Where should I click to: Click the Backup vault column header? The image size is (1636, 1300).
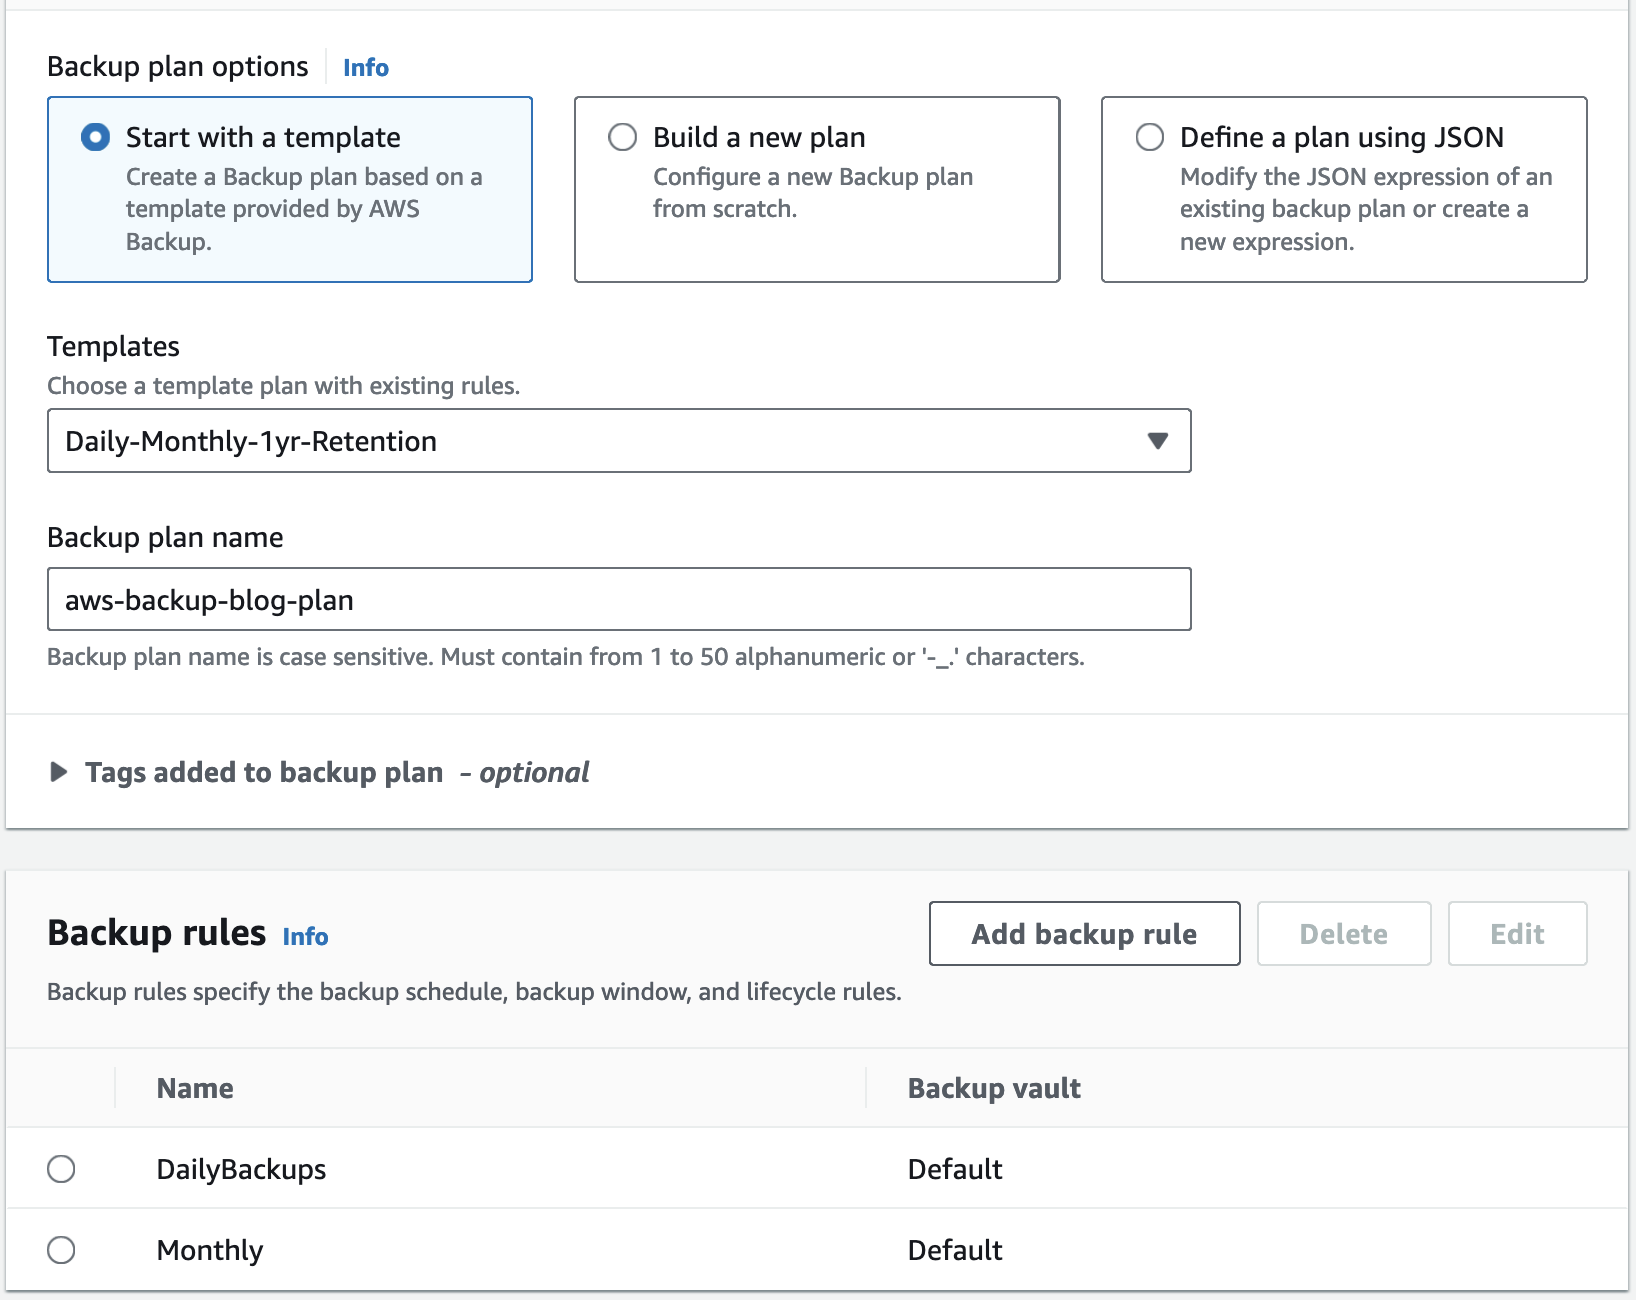tap(994, 1088)
